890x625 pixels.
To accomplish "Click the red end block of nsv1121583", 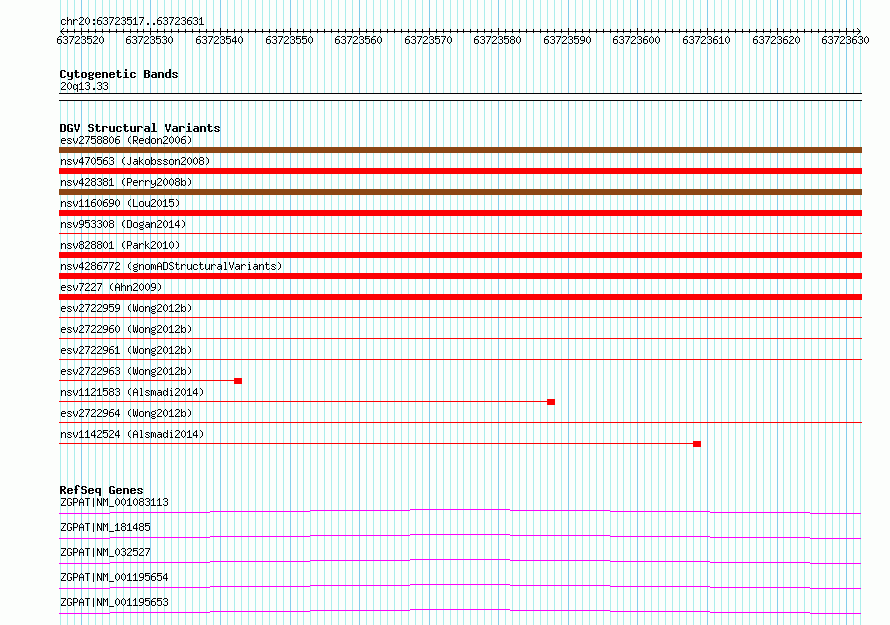I will click(x=551, y=402).
